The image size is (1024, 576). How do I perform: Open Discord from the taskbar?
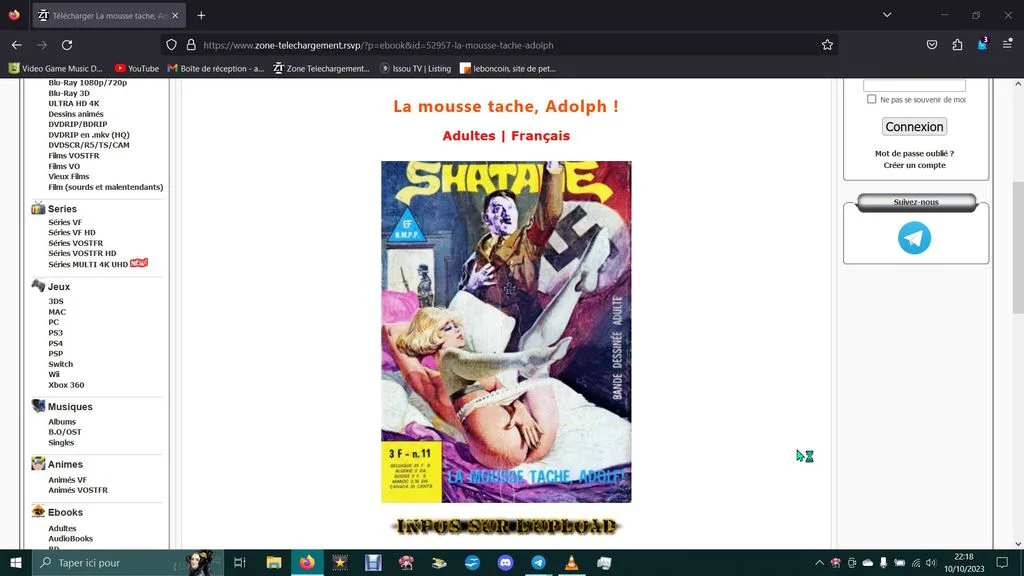505,562
